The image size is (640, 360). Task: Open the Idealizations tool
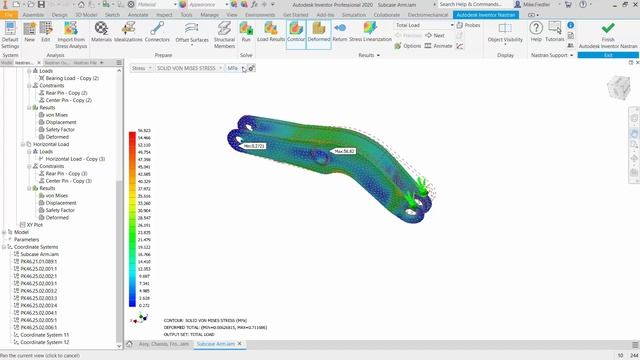pyautogui.click(x=128, y=33)
